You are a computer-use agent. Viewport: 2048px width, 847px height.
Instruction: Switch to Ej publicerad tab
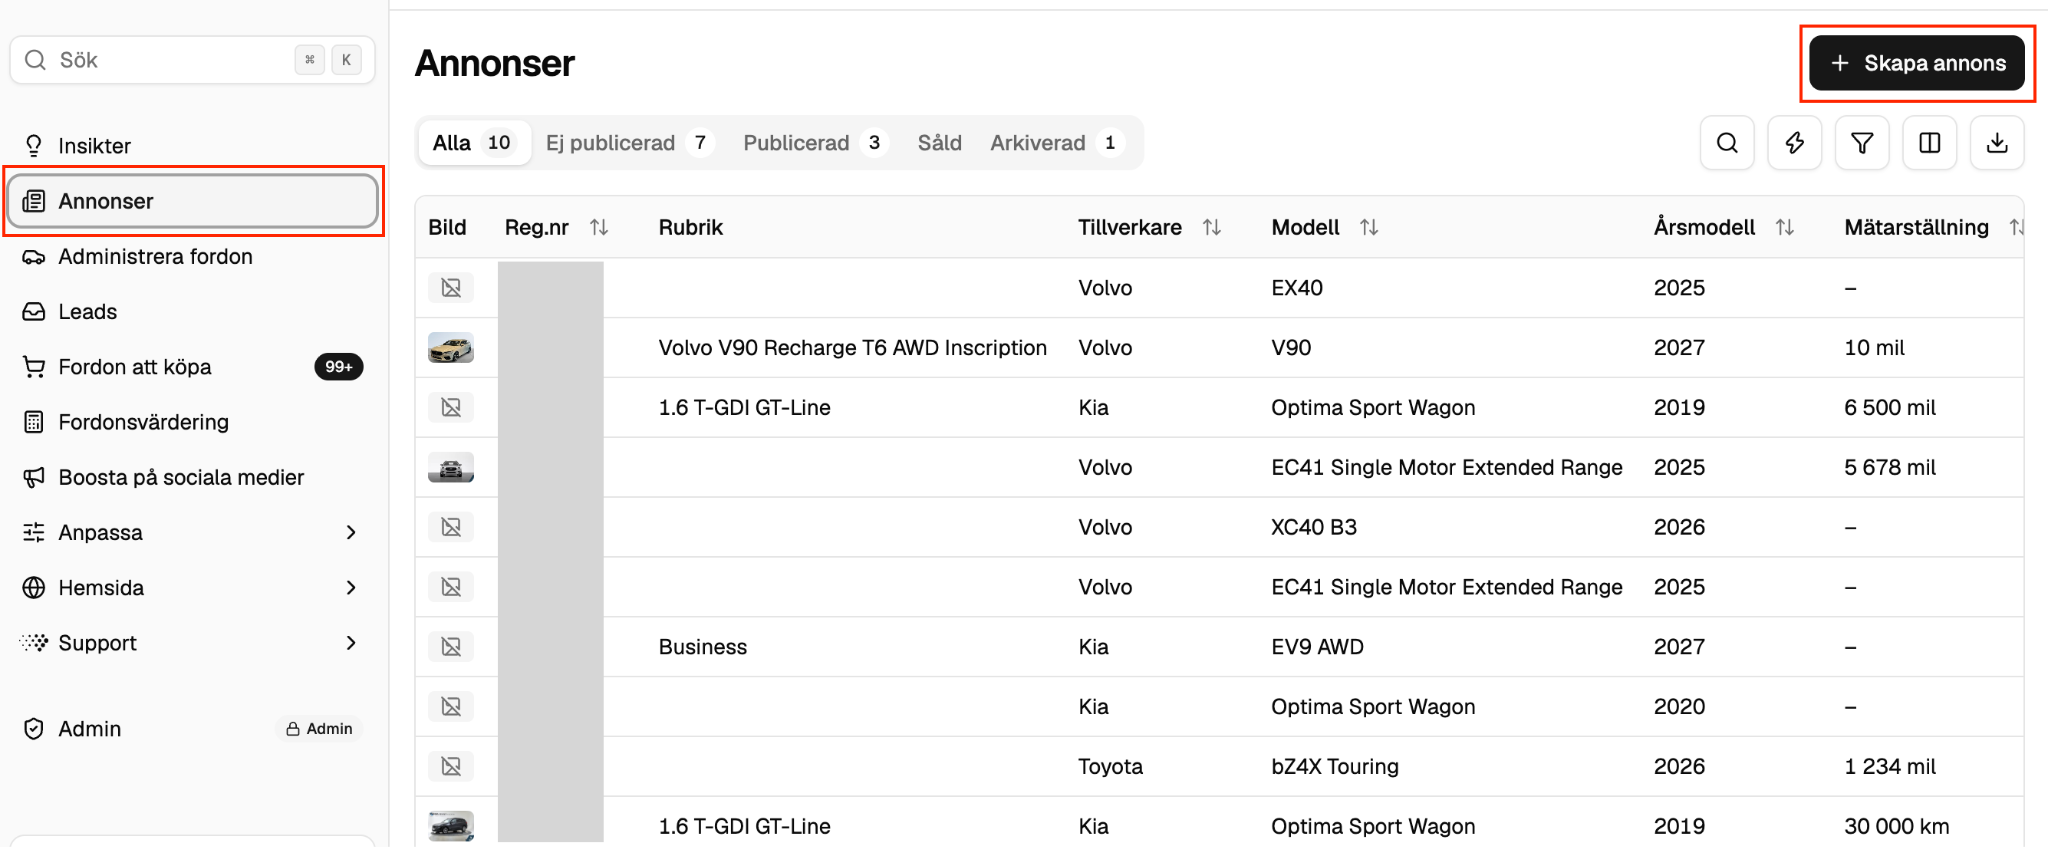(629, 143)
